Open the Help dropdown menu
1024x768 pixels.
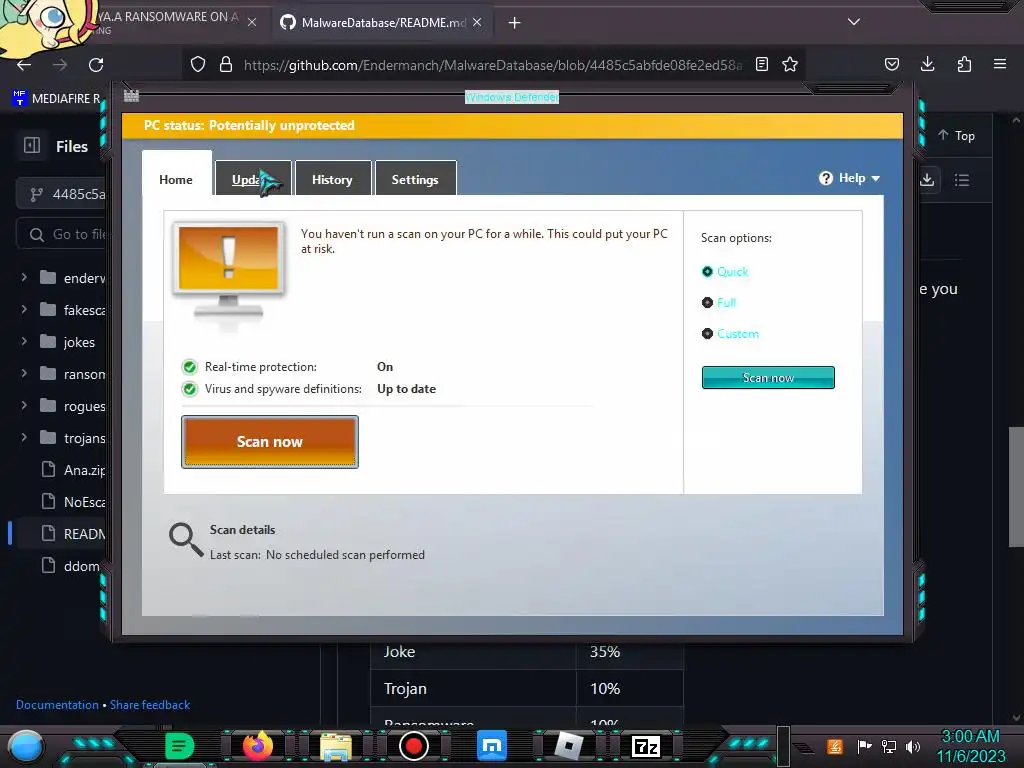[x=849, y=178]
